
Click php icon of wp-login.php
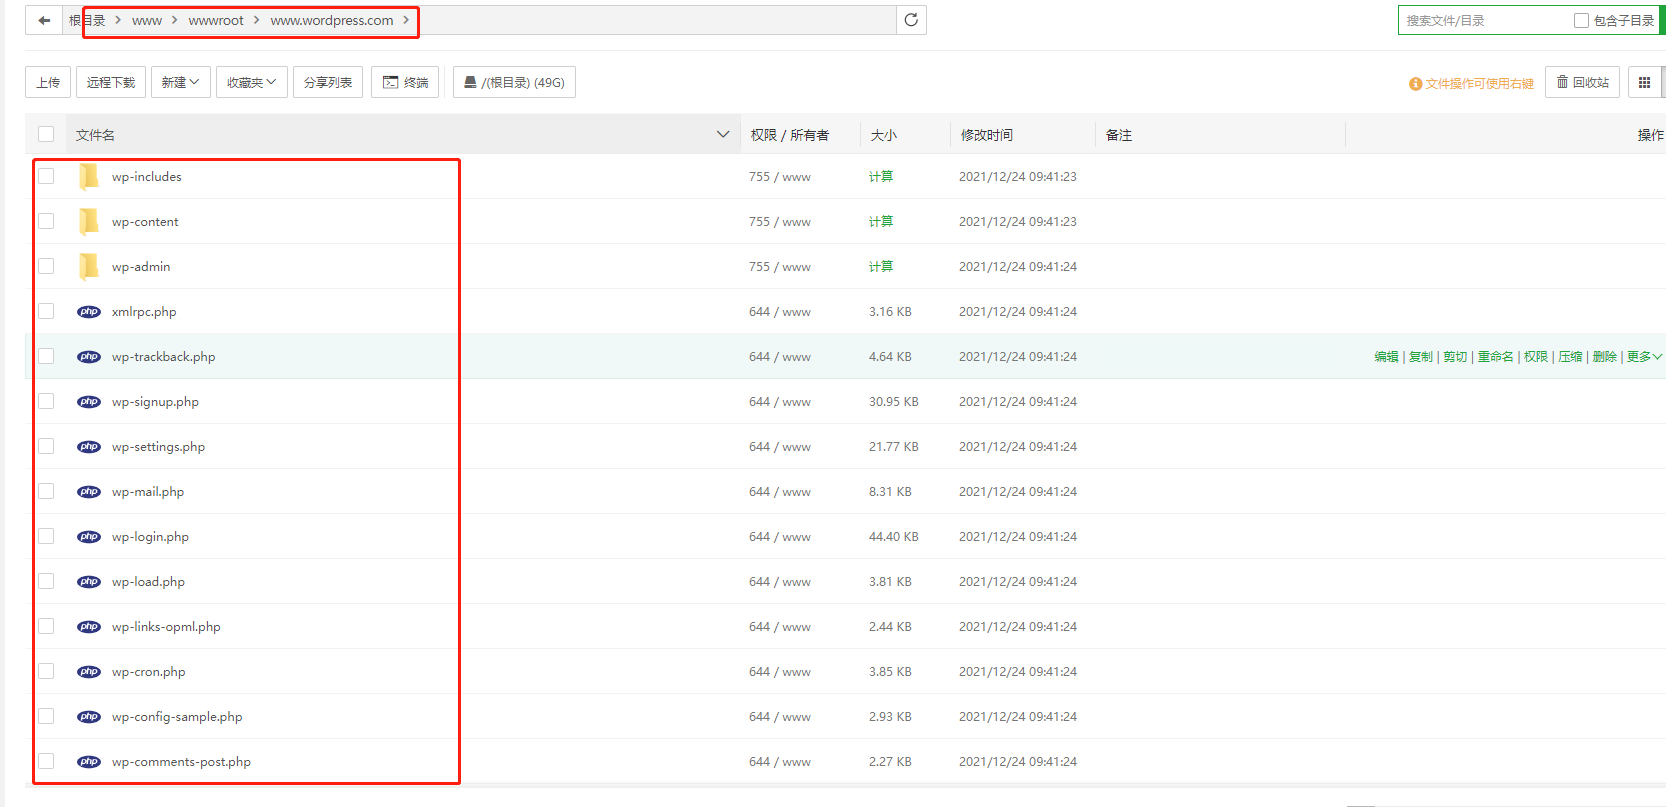point(89,536)
